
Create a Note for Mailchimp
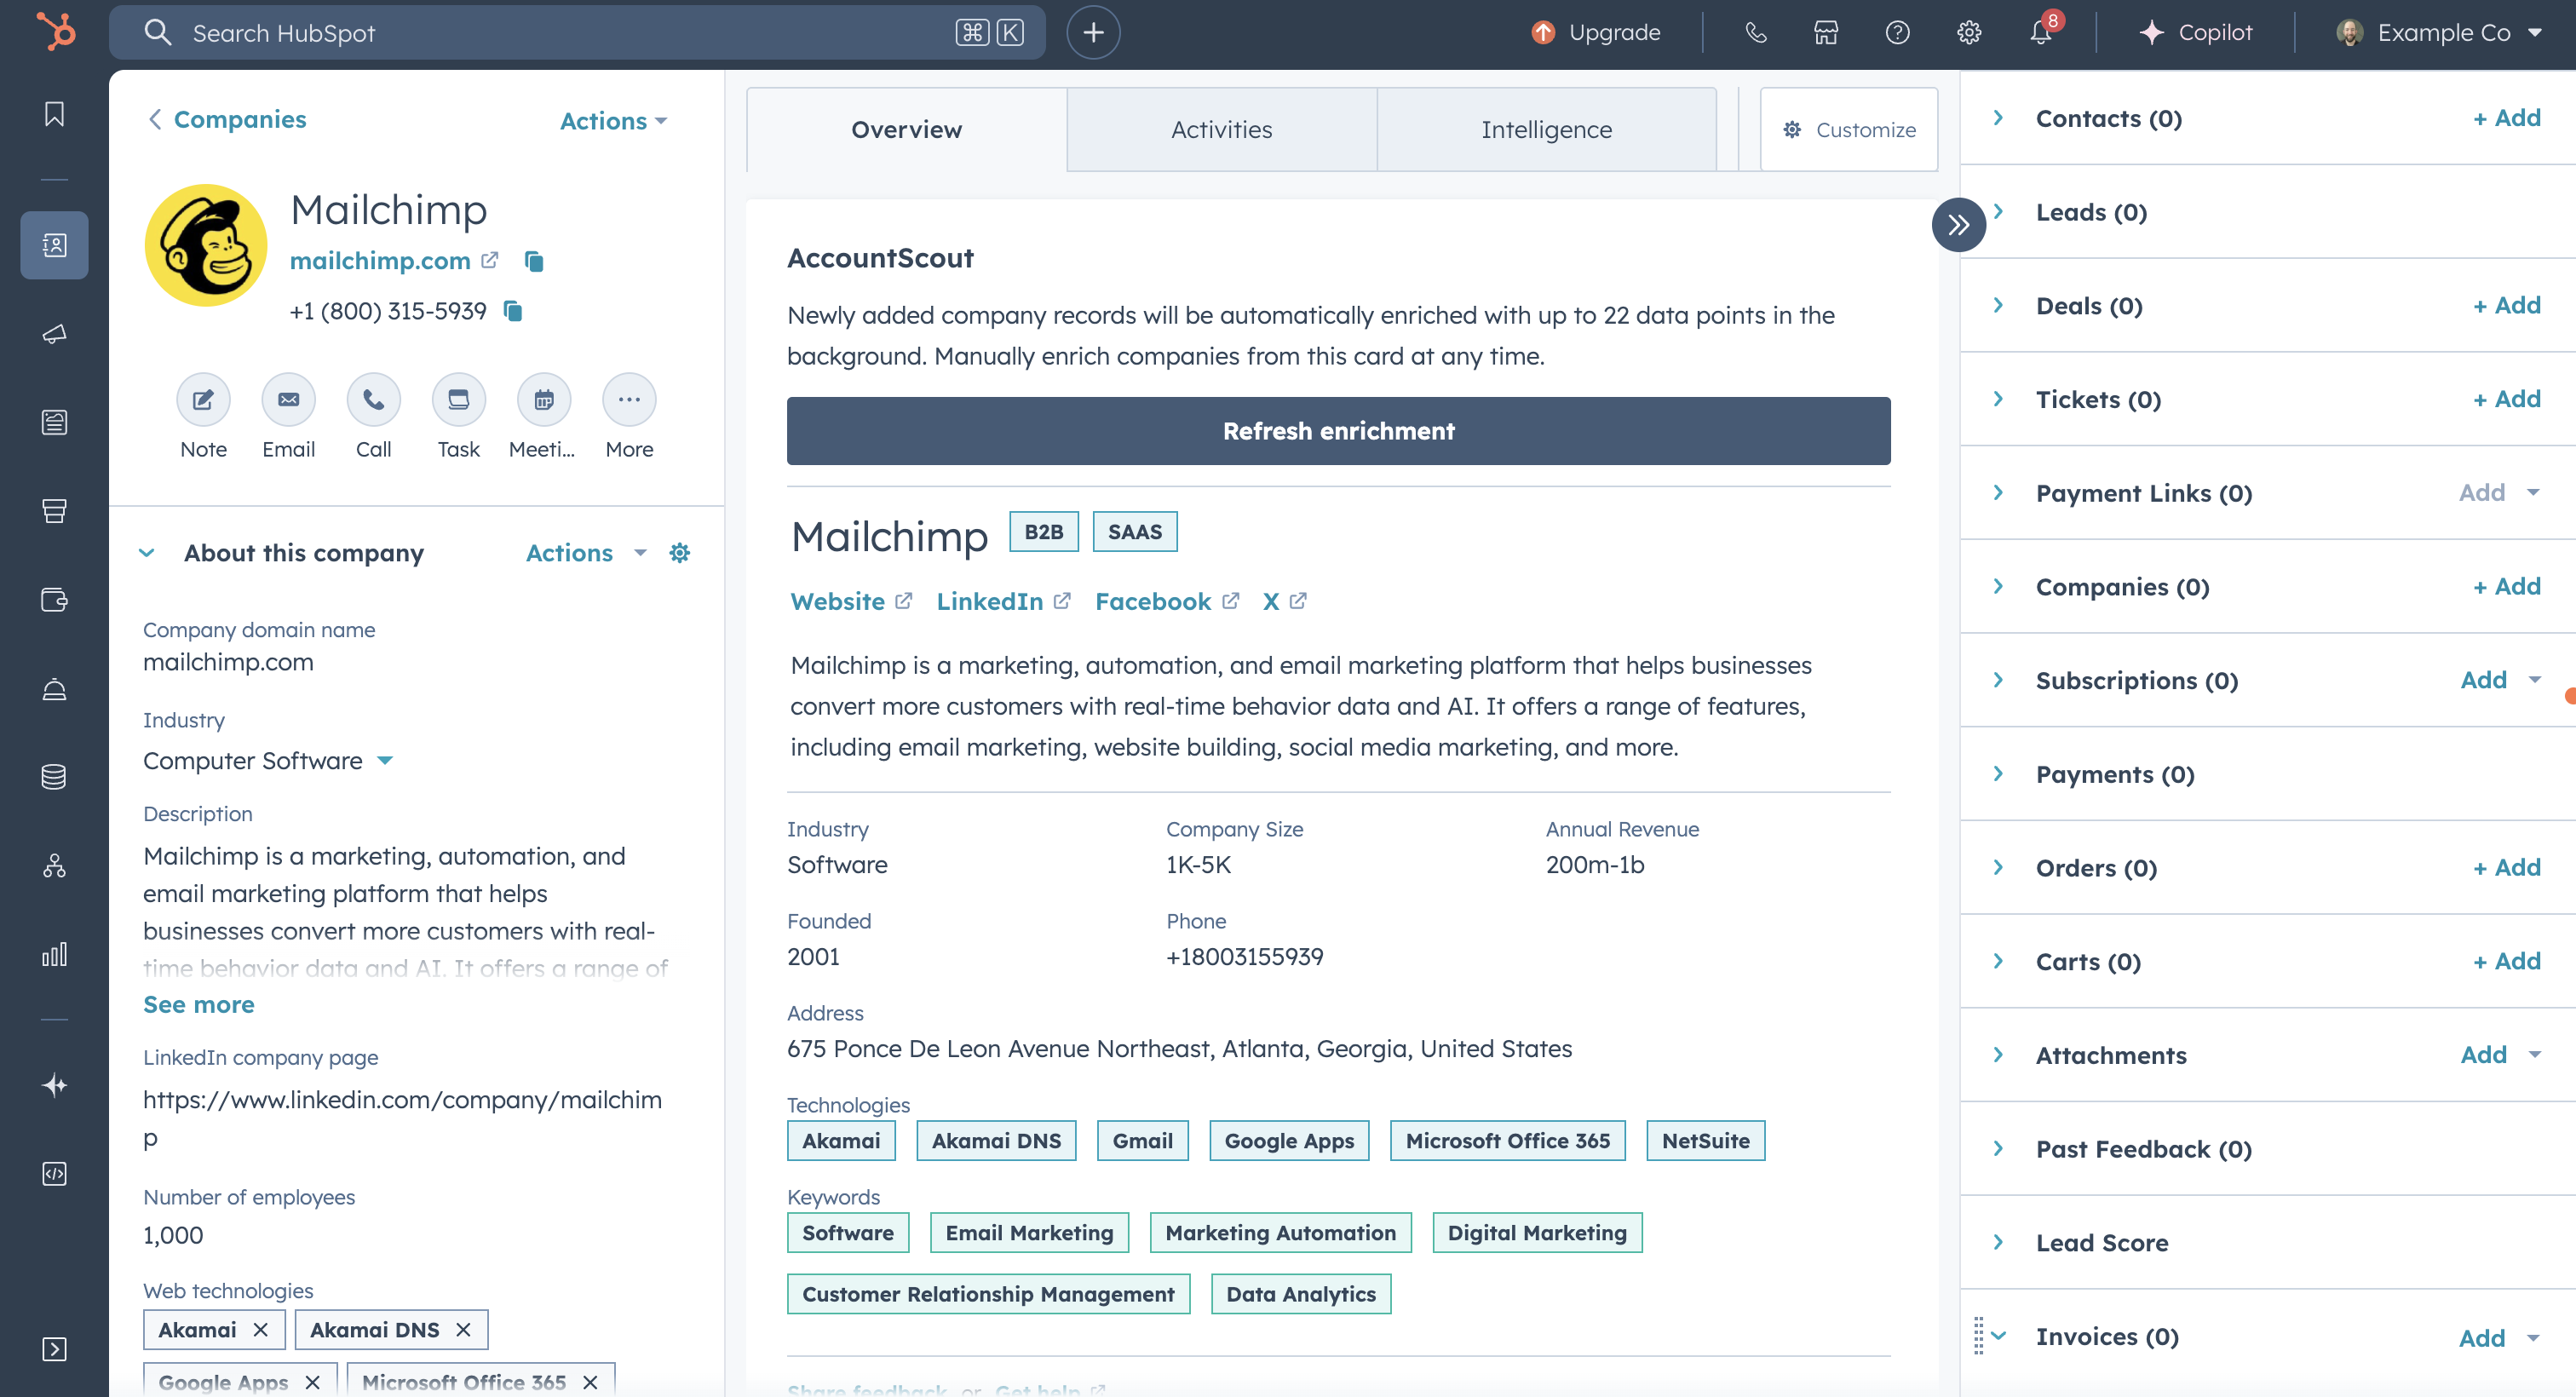click(203, 399)
